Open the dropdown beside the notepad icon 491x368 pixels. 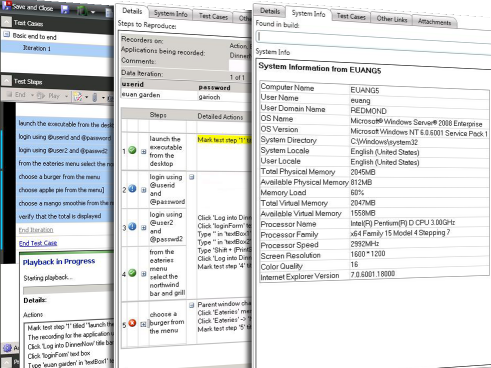tap(86, 97)
